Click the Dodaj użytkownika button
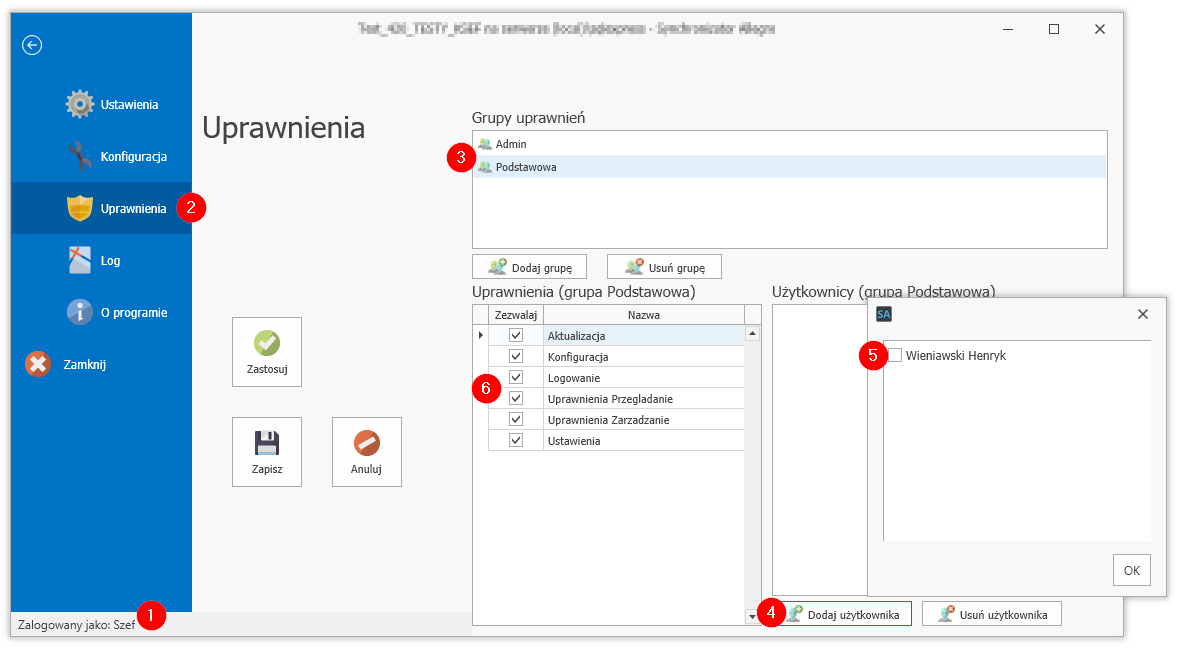Viewport: 1182px width, 655px height. [842, 614]
